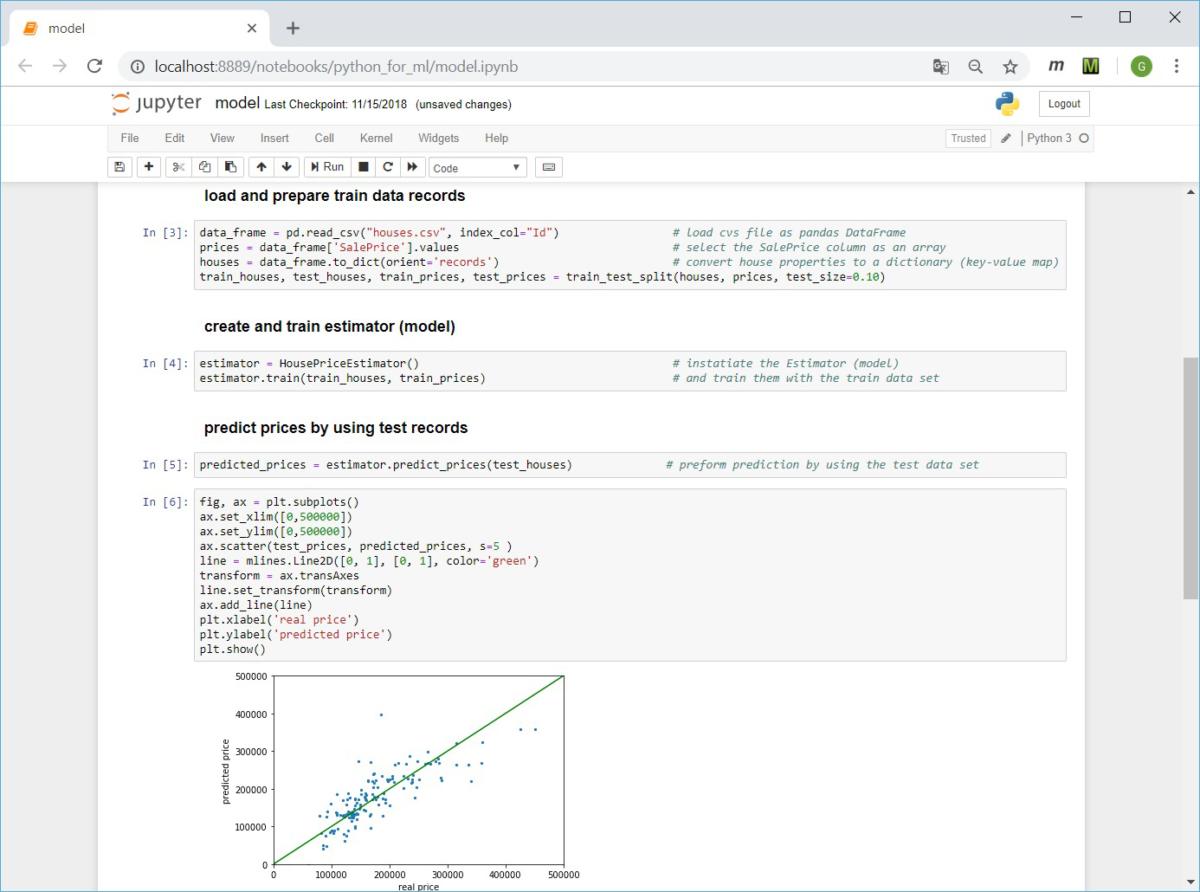Click inside code cell In [5]
This screenshot has width=1200, height=892.
point(630,465)
